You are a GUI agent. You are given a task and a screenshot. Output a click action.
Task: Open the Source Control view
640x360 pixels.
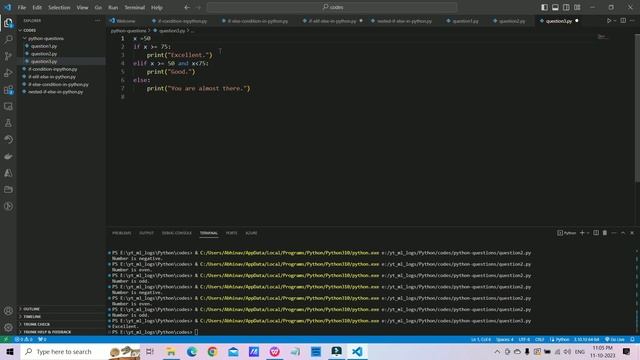(8, 56)
